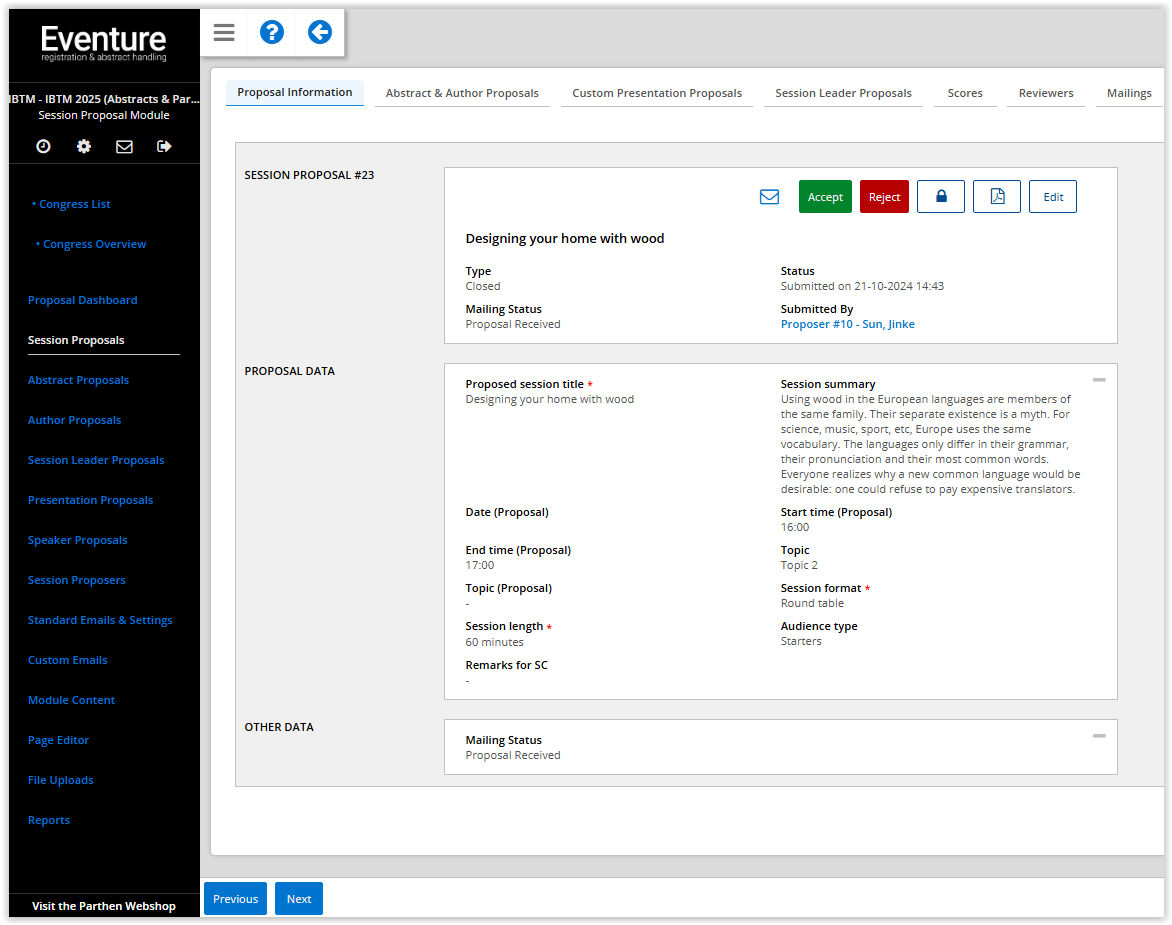Switch to Abstract & Author Proposals tab
This screenshot has height=925, width=1172.
pyautogui.click(x=462, y=93)
